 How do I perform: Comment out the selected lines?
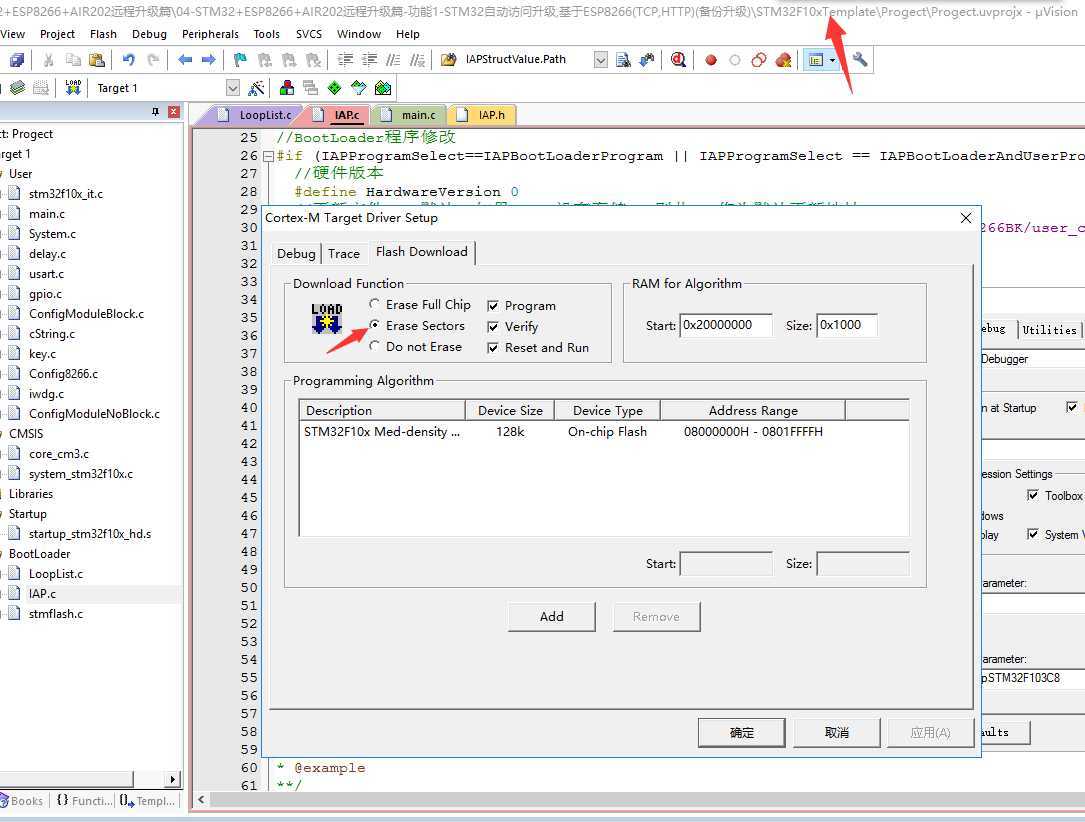coord(393,60)
